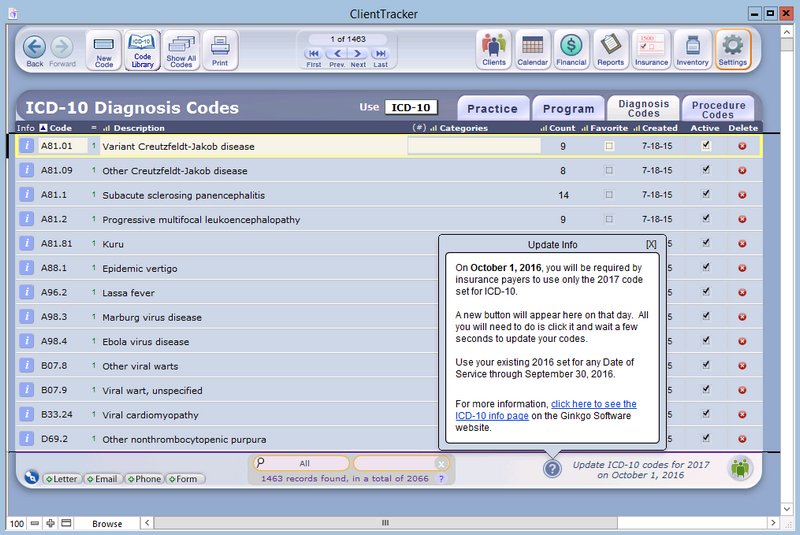The height and width of the screenshot is (535, 800).
Task: Close the Update Info popup
Action: point(651,244)
